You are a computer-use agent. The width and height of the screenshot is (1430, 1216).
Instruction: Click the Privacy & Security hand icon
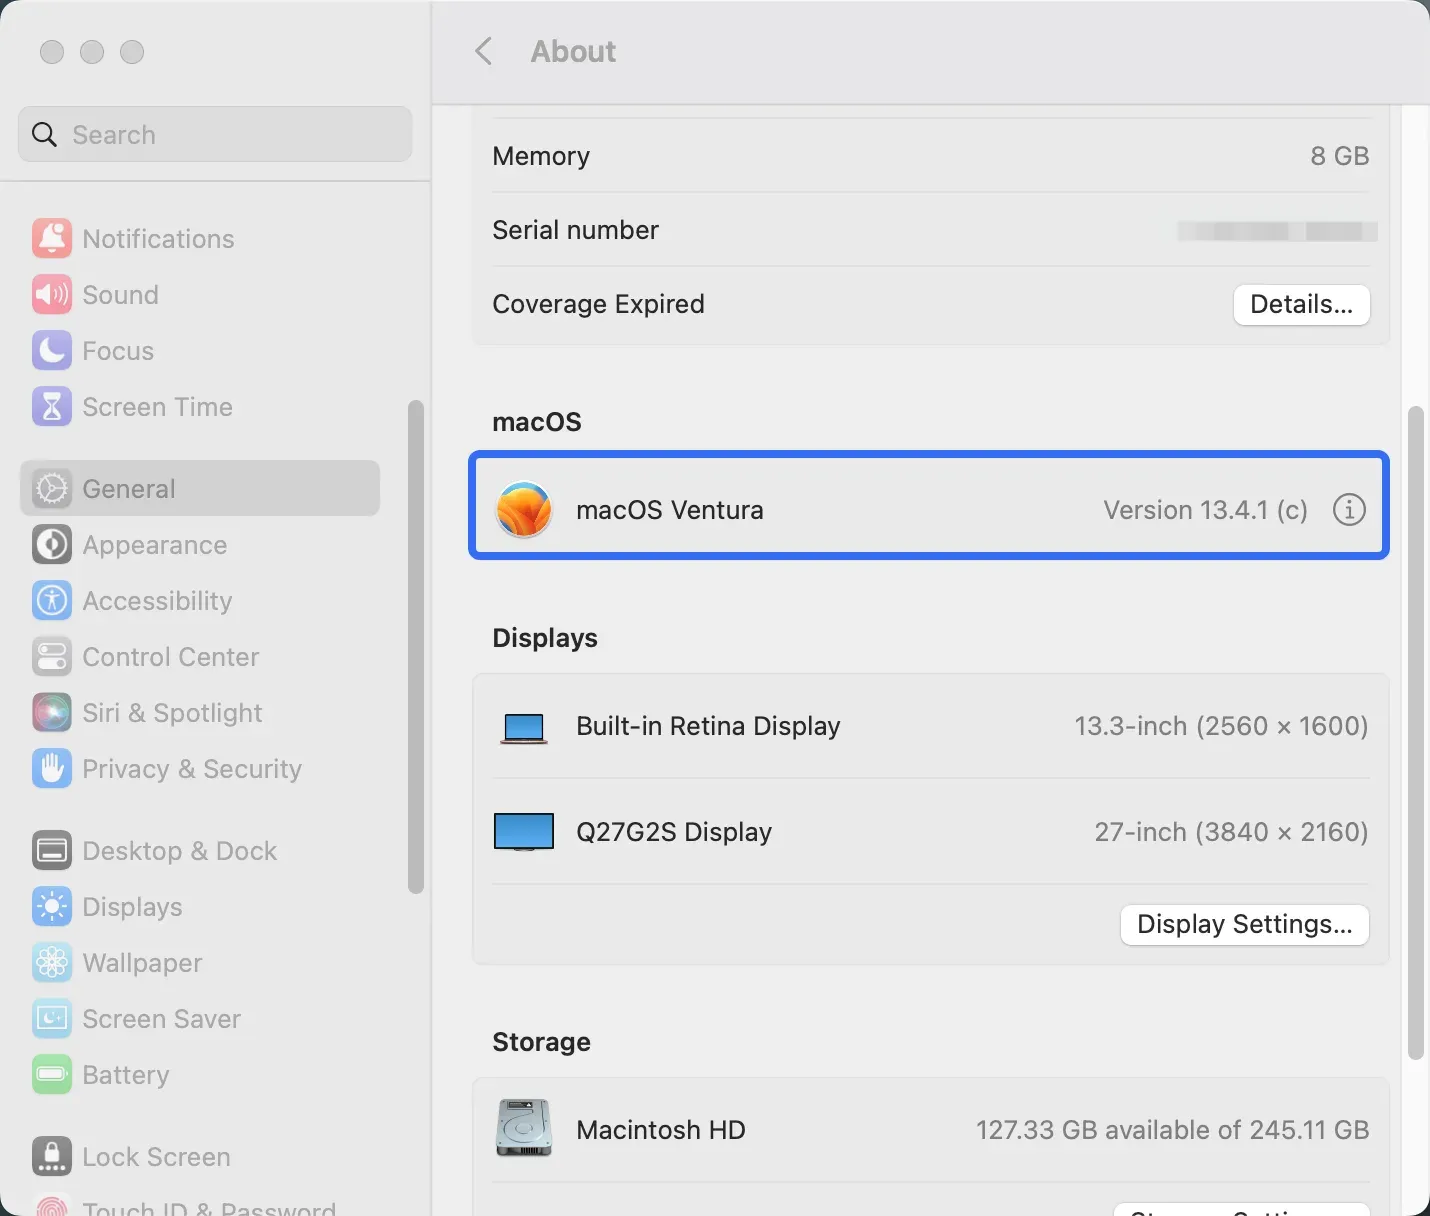click(52, 769)
